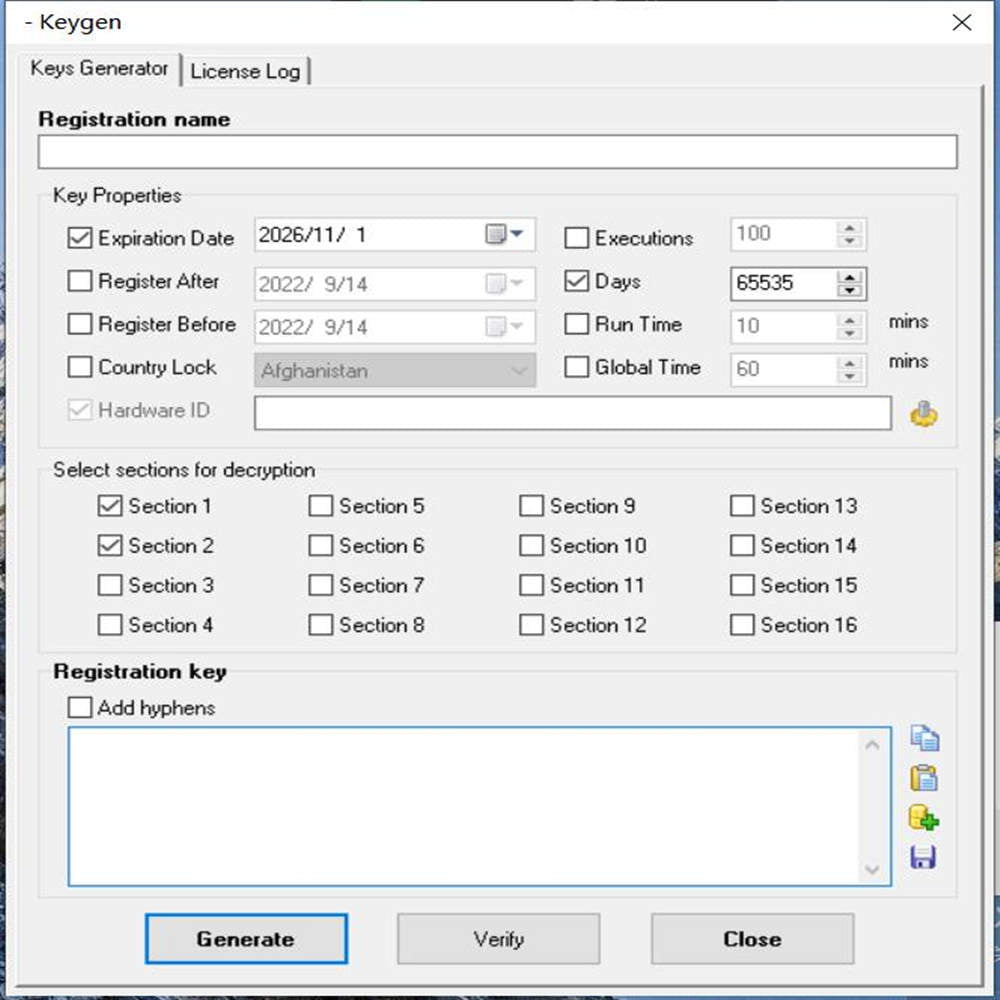Copy the registration key to clipboard

[924, 738]
